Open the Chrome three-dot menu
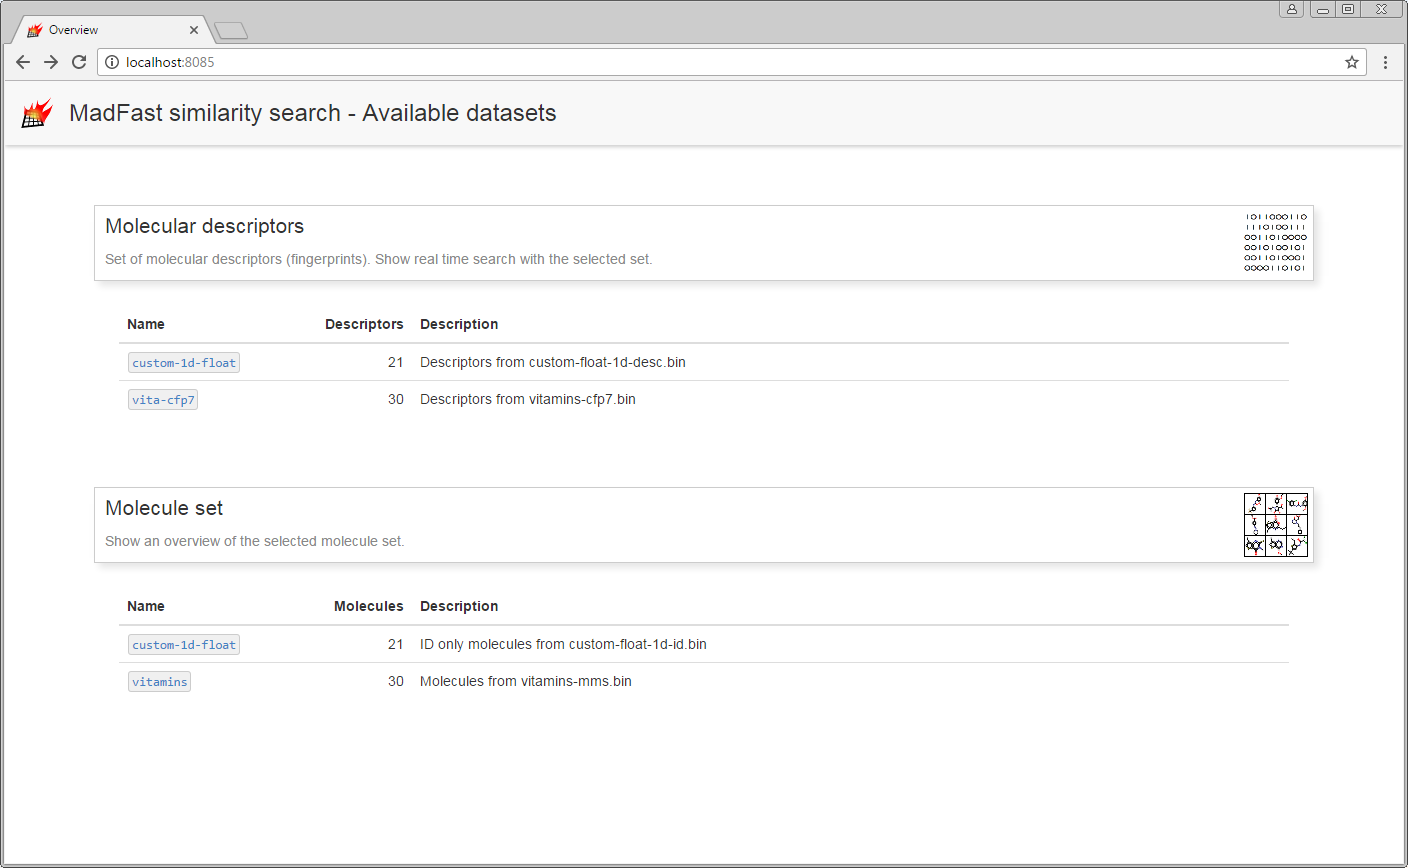This screenshot has height=868, width=1408. (x=1385, y=62)
